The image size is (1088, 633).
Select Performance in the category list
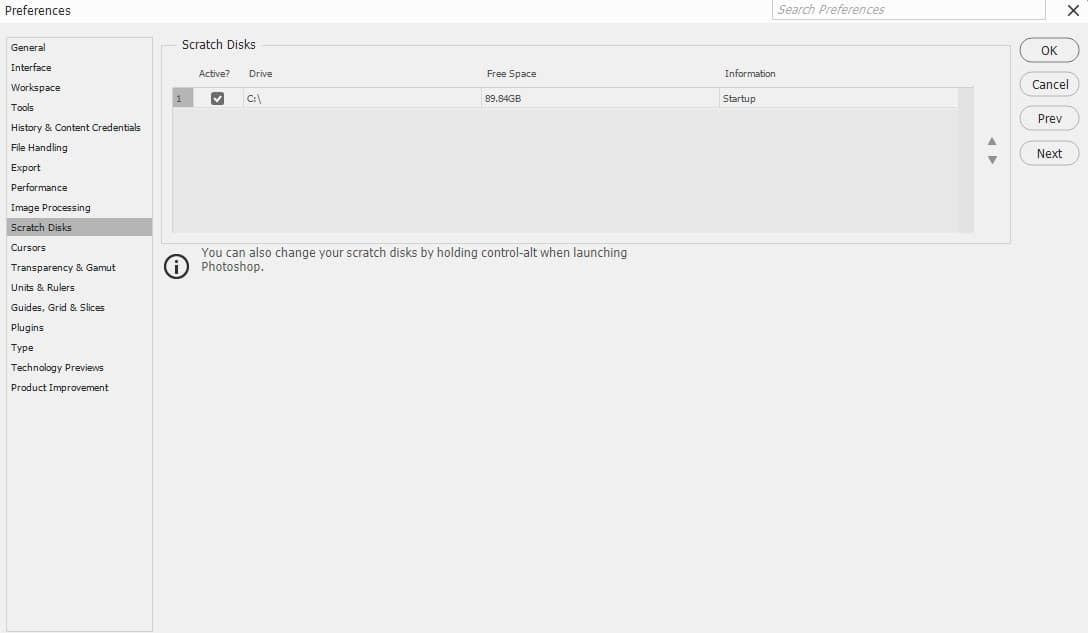coord(39,187)
